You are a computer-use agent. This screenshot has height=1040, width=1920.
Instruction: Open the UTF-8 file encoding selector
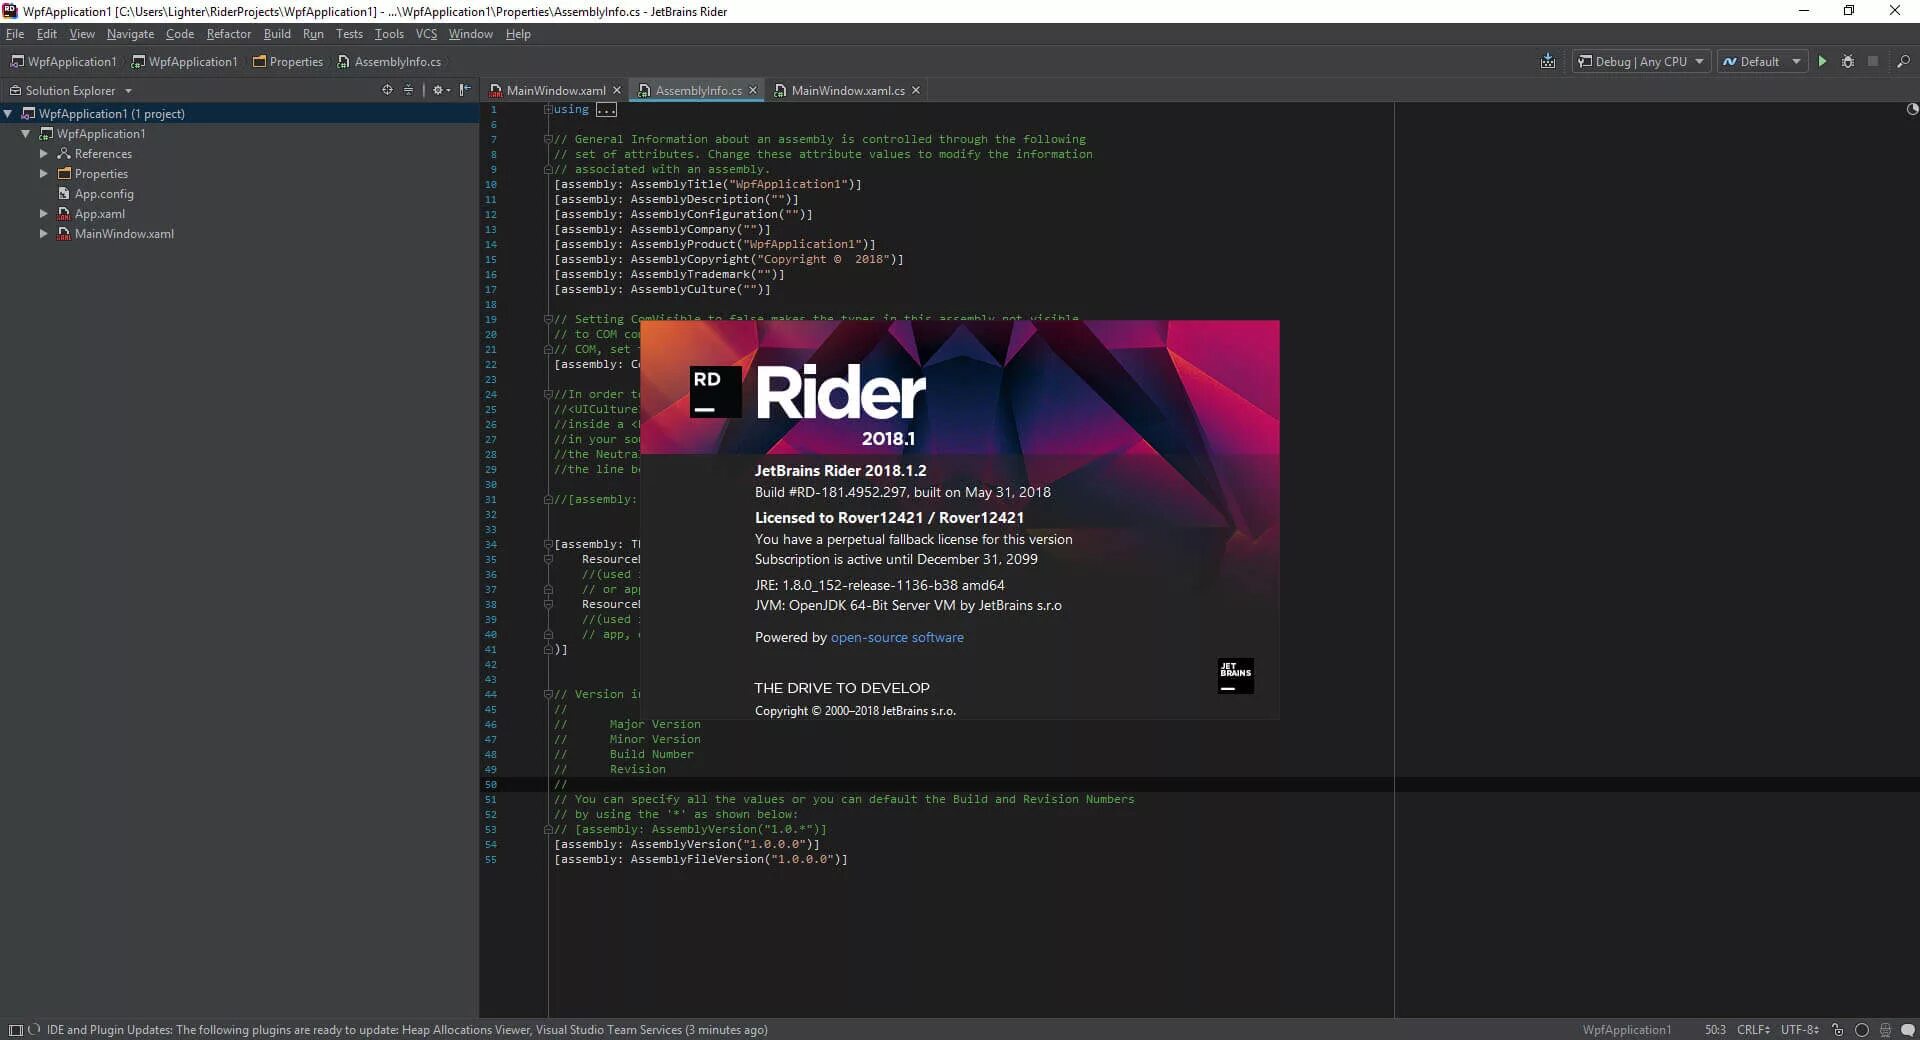(x=1799, y=1029)
